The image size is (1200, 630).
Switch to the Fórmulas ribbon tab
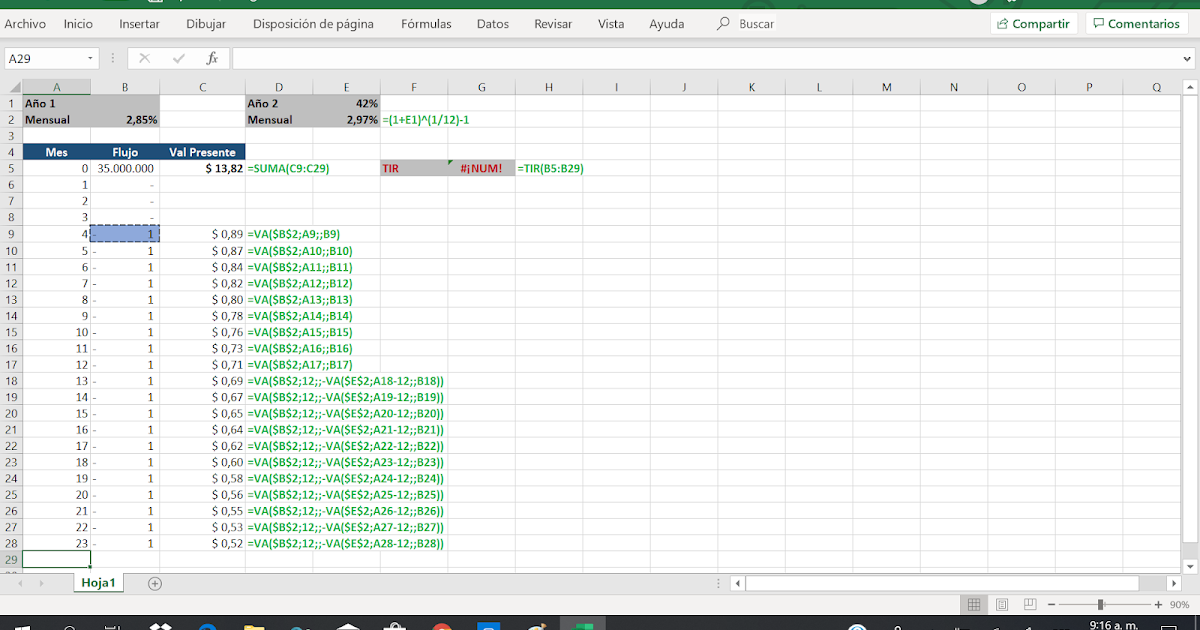point(426,24)
